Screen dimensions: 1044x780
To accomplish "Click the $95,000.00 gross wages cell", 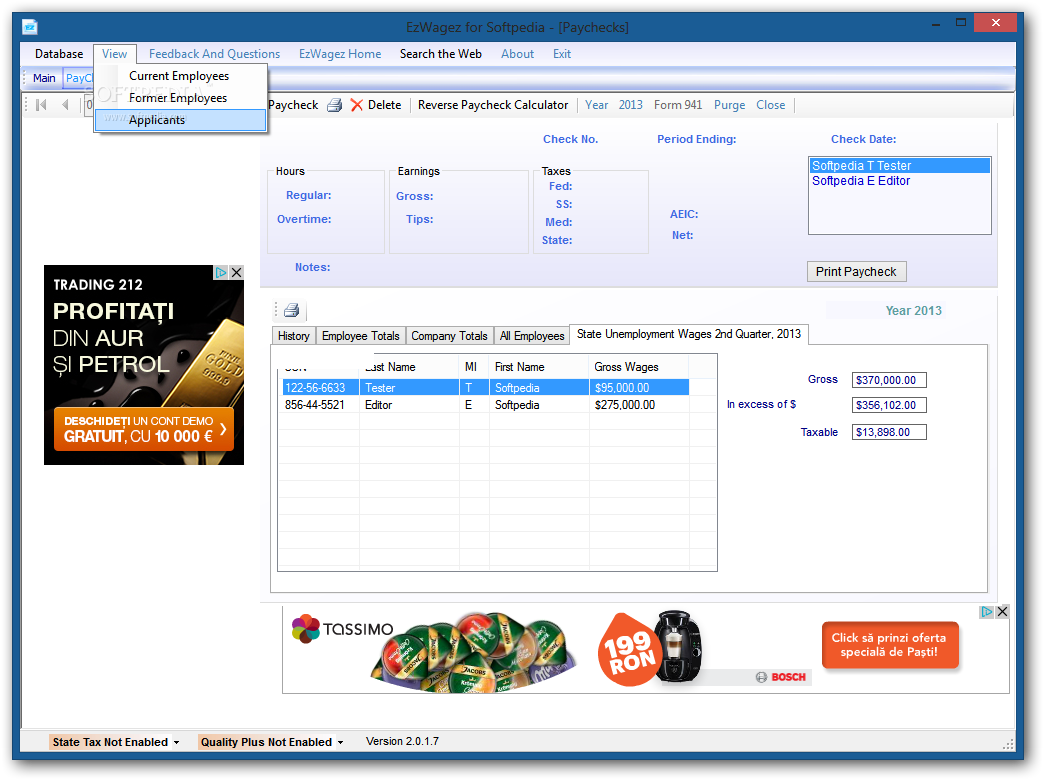I will point(639,388).
